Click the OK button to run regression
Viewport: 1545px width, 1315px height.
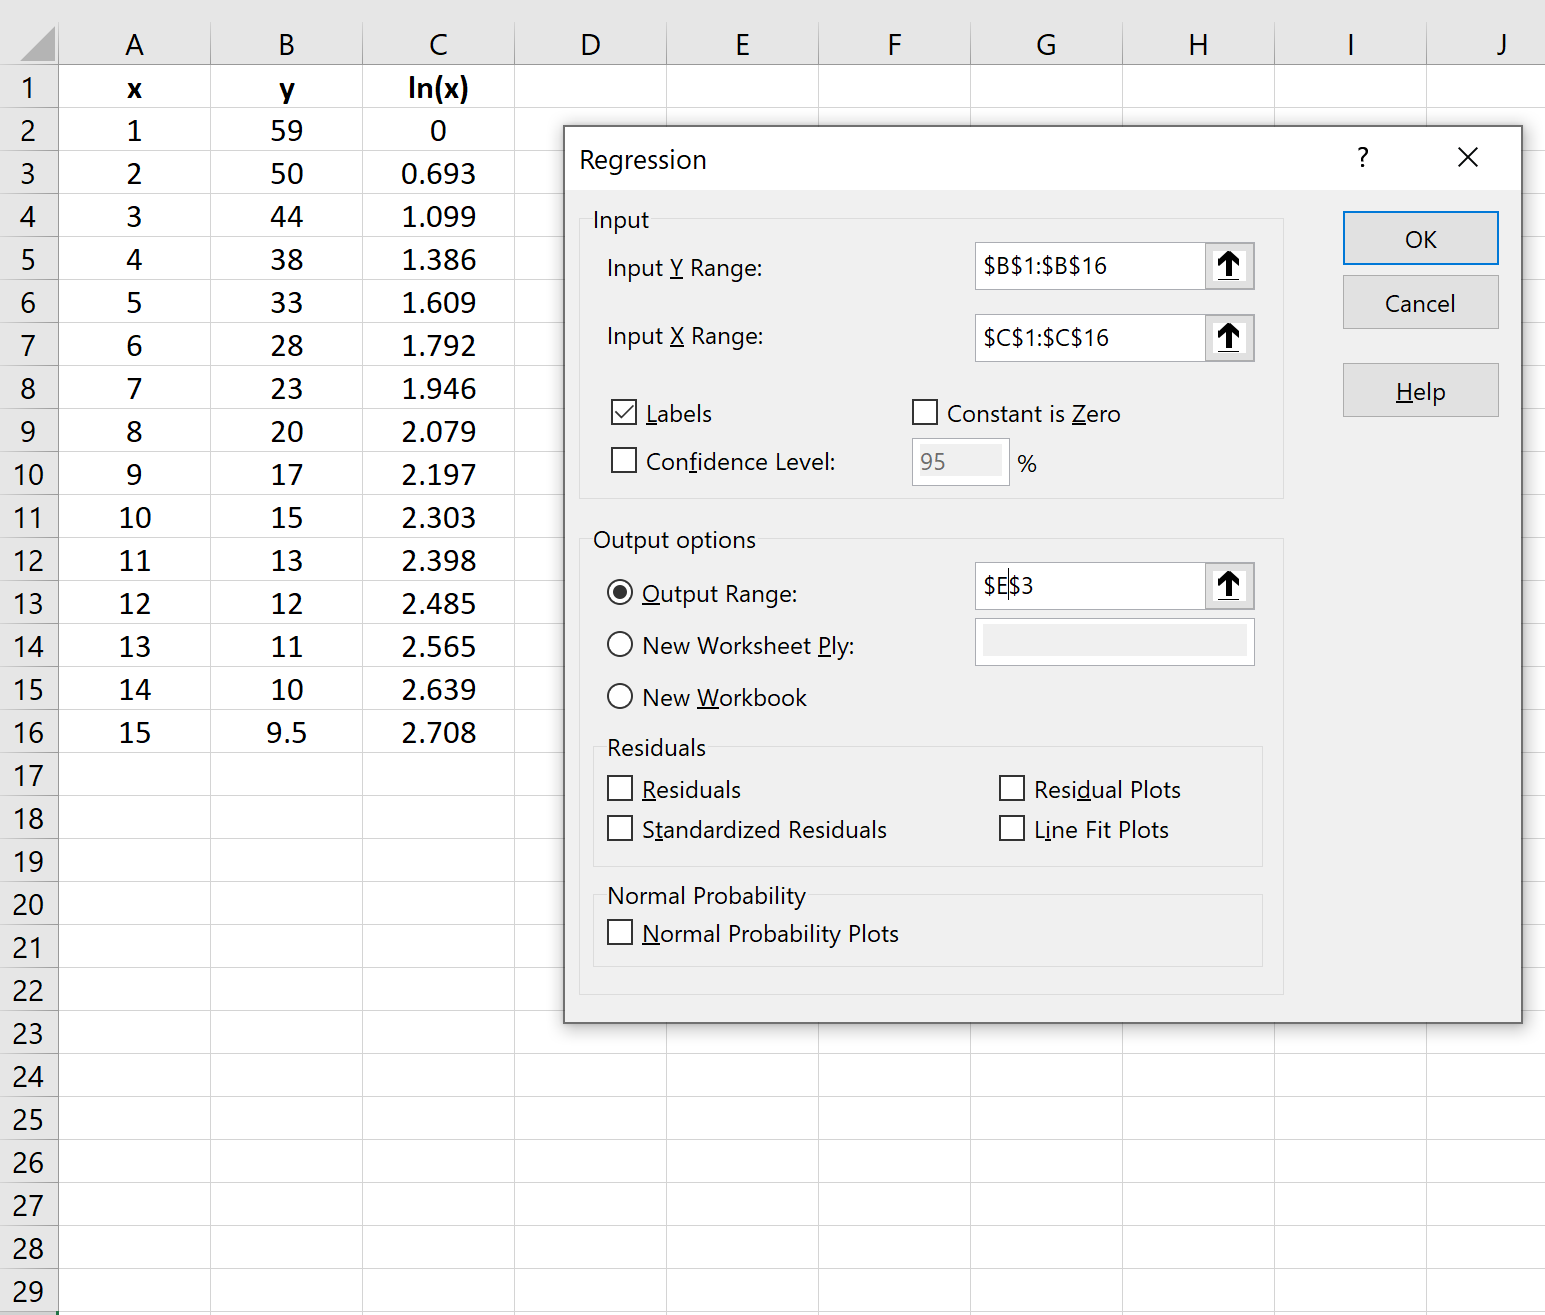[x=1420, y=238]
